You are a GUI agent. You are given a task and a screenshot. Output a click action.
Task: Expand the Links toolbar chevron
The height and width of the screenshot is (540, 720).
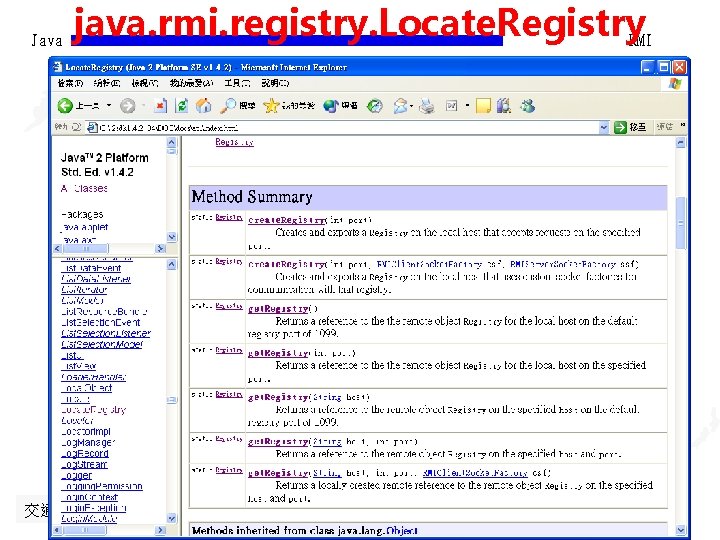[682, 125]
